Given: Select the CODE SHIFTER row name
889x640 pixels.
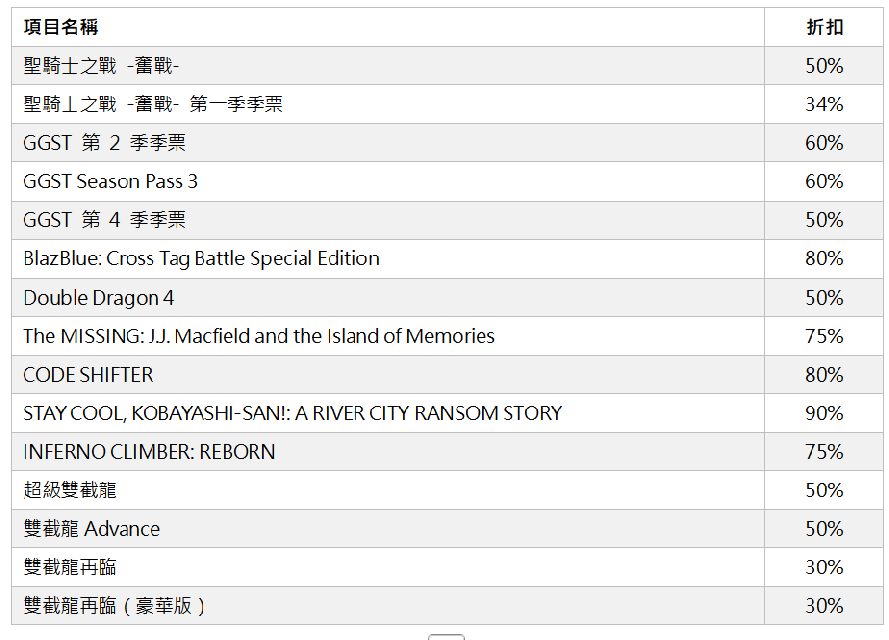Looking at the screenshot, I should pyautogui.click(x=88, y=375).
